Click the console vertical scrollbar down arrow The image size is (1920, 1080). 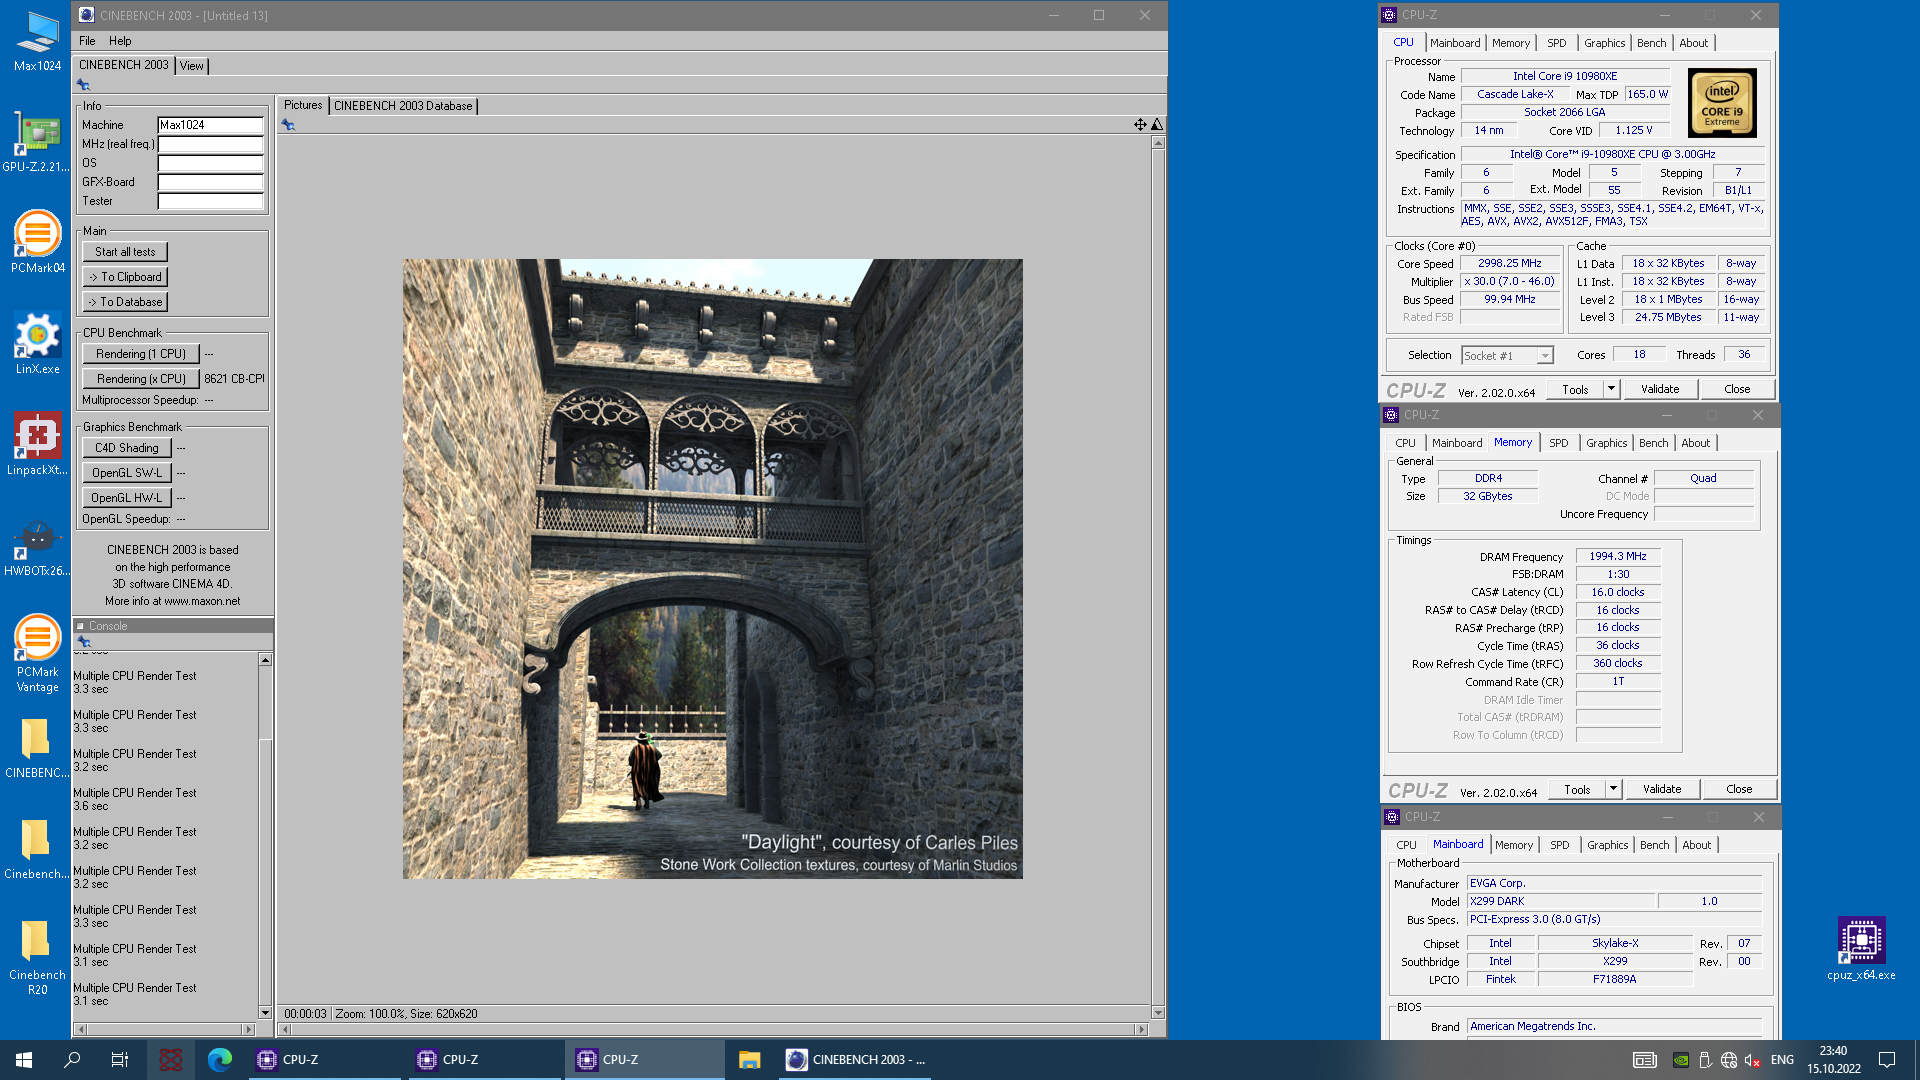pyautogui.click(x=265, y=1012)
